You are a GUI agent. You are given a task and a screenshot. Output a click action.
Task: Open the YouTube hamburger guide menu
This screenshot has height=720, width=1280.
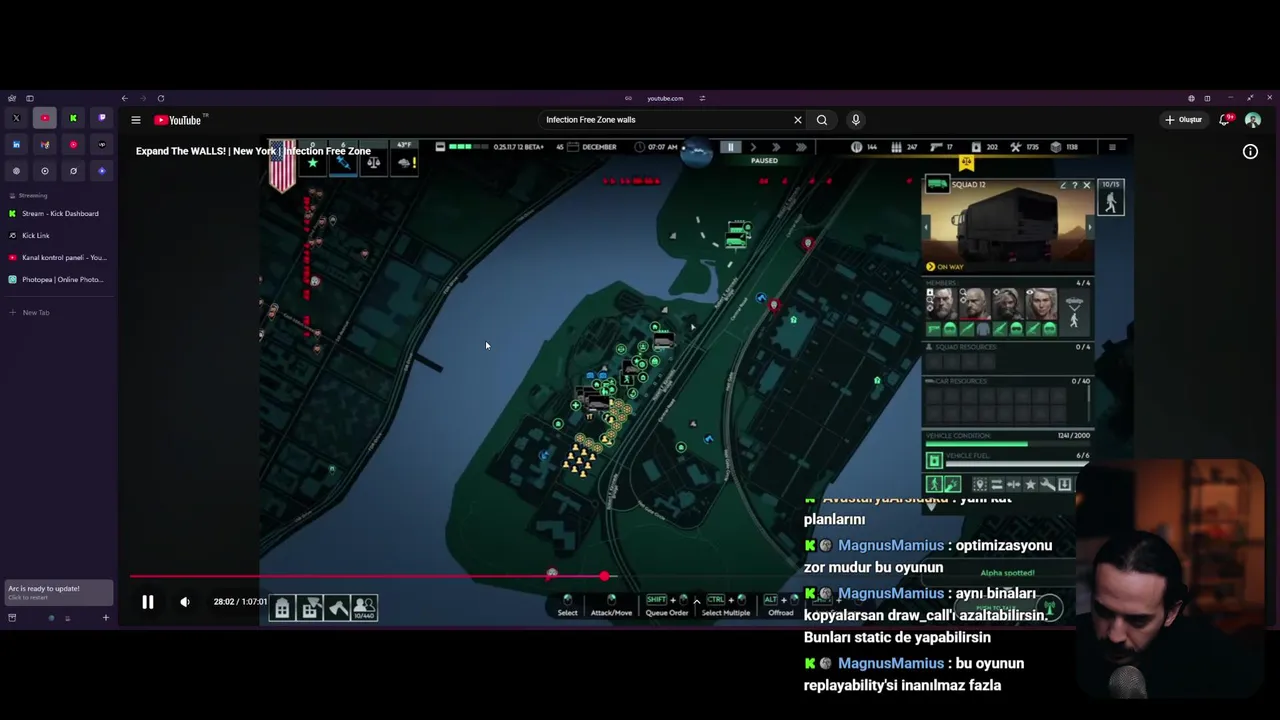[x=136, y=120]
